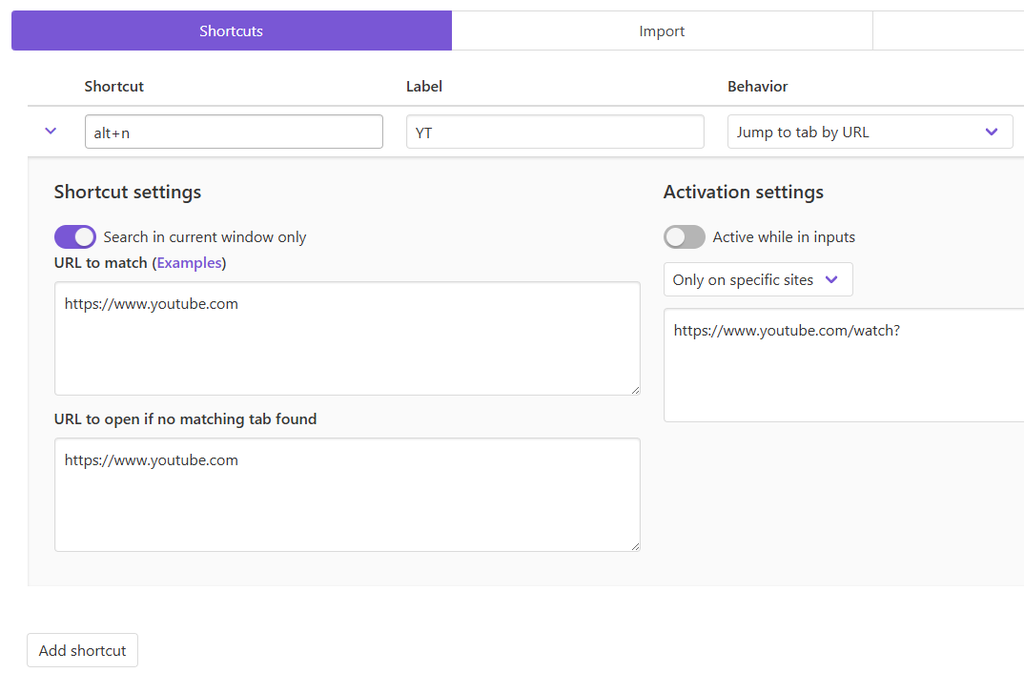This screenshot has width=1024, height=673.
Task: Grab URL to match textarea resize handle
Action: (635, 390)
